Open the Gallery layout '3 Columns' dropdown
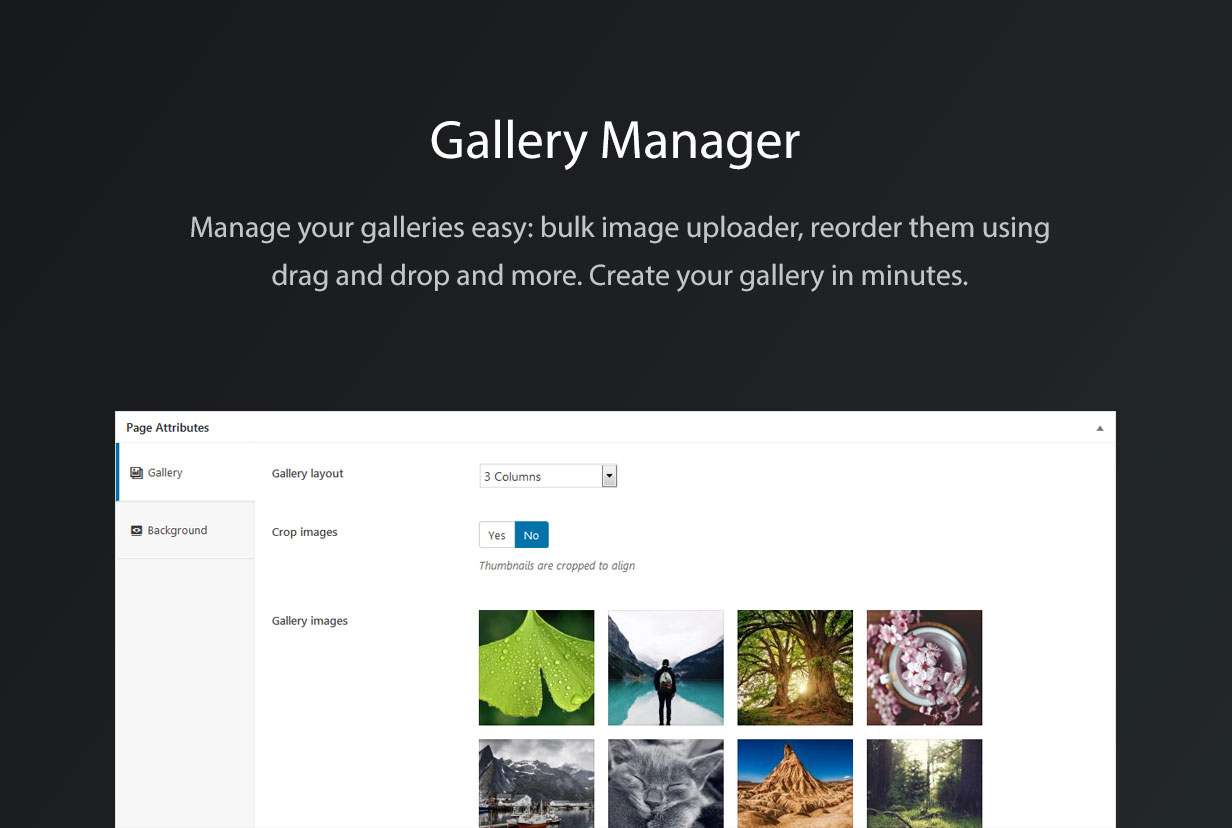1232x828 pixels. tap(540, 476)
